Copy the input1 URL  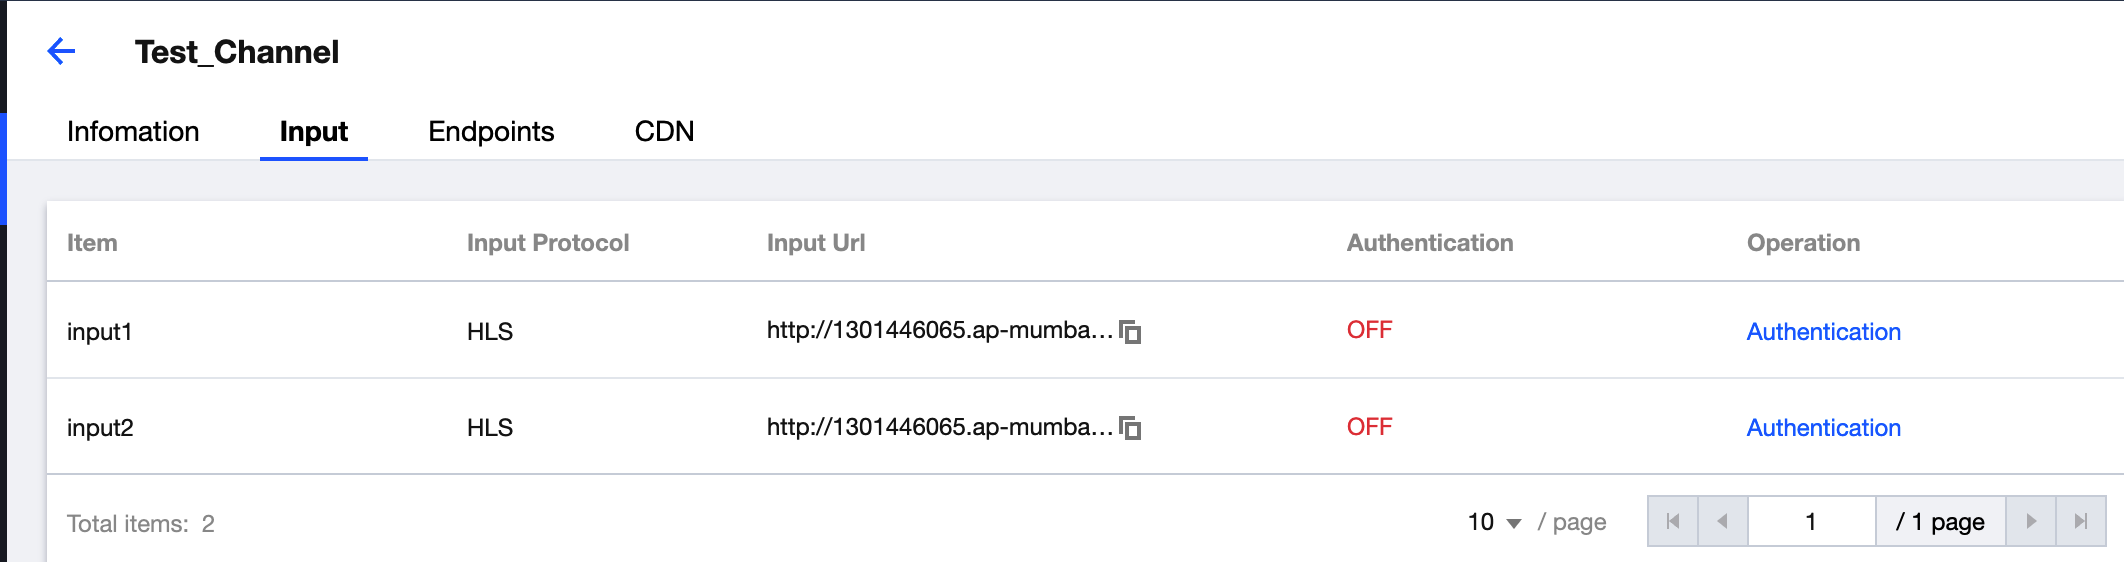[x=1130, y=332]
